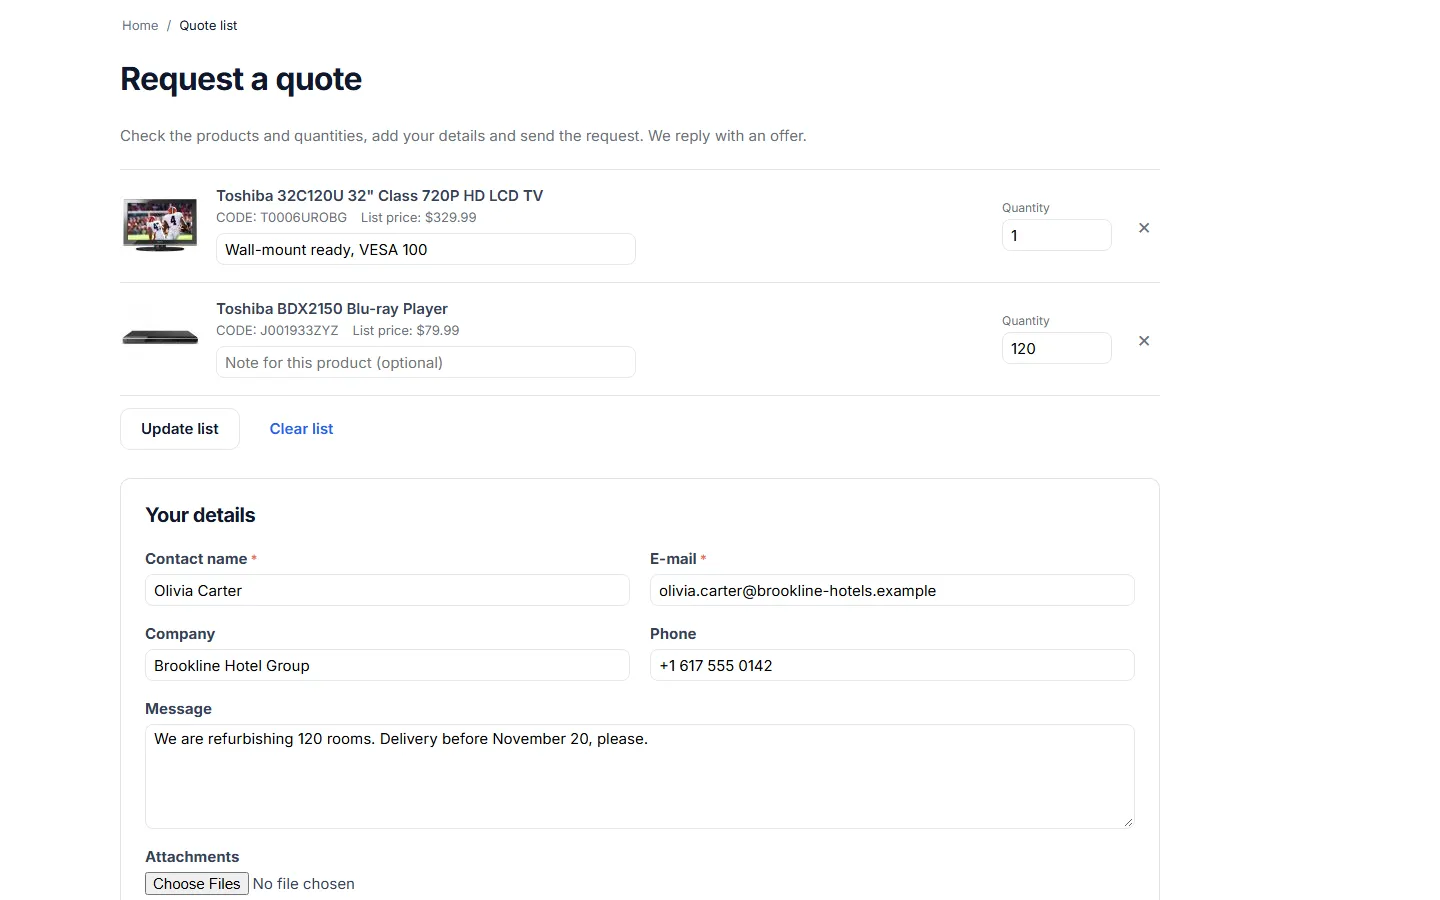The height and width of the screenshot is (900, 1440).
Task: Focus the Blu-ray Player note field
Action: tap(426, 362)
